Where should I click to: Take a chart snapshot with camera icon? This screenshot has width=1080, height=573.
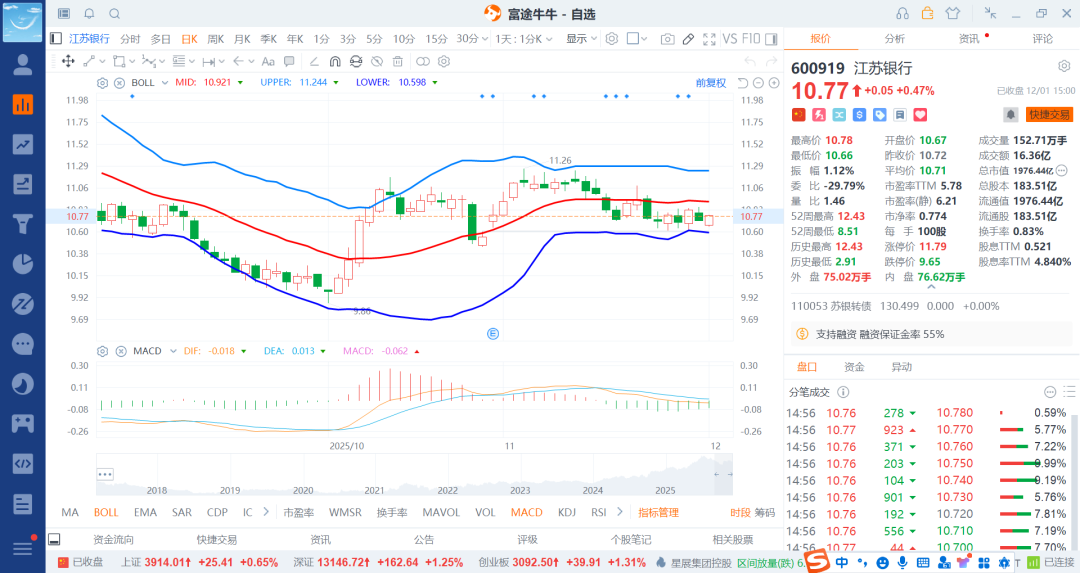(667, 39)
